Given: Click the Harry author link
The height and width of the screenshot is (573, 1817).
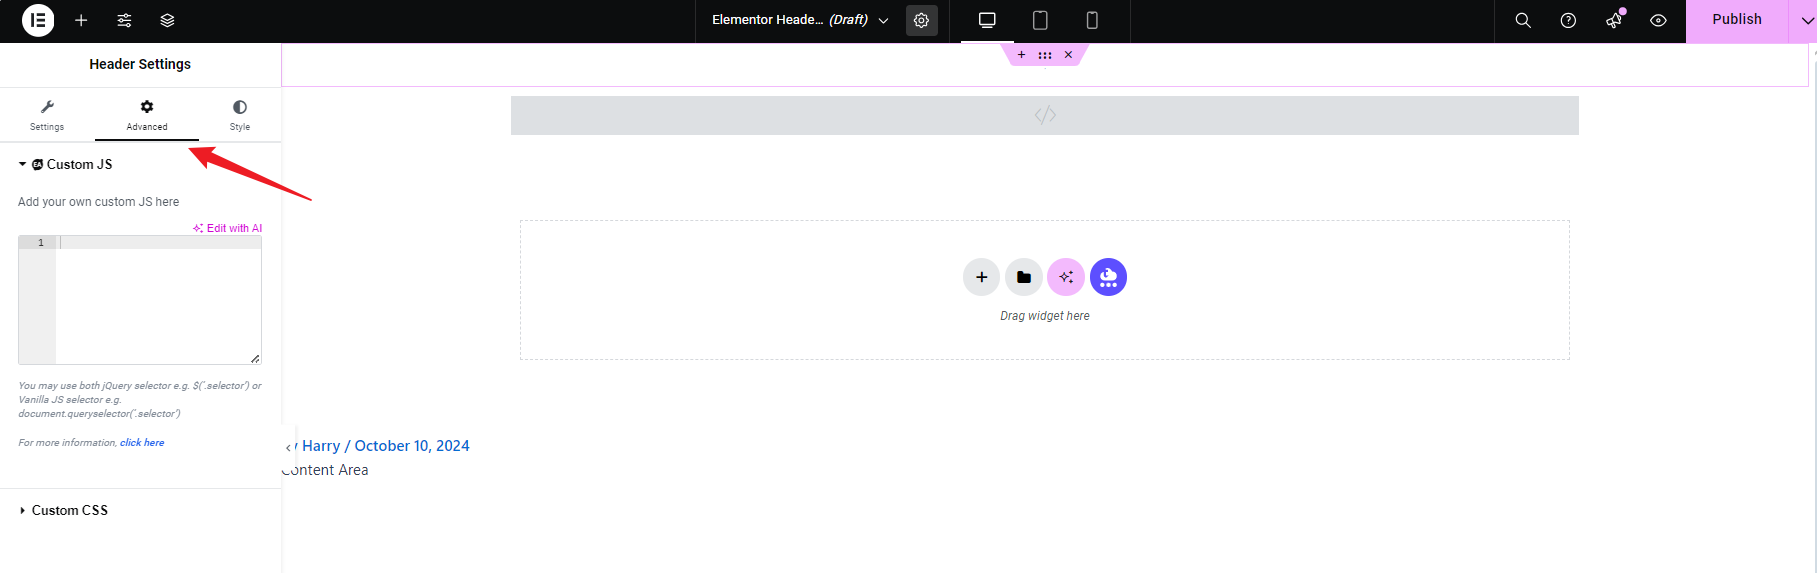Looking at the screenshot, I should tap(321, 446).
